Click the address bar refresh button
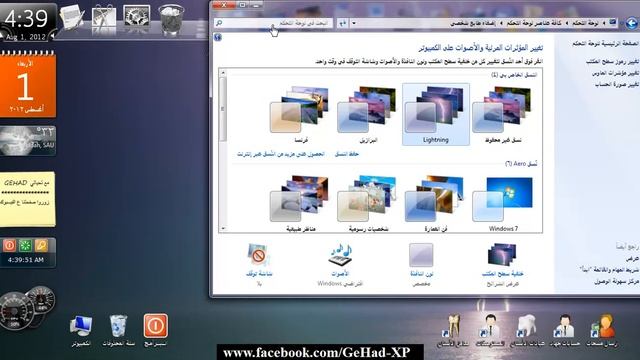The image size is (640, 360). pyautogui.click(x=342, y=23)
